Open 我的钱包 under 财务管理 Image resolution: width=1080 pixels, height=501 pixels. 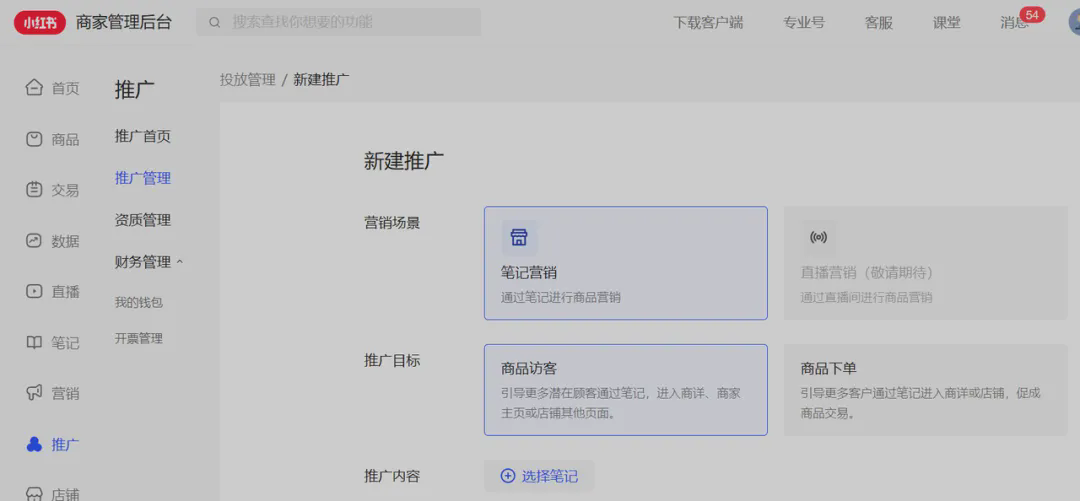pyautogui.click(x=138, y=302)
